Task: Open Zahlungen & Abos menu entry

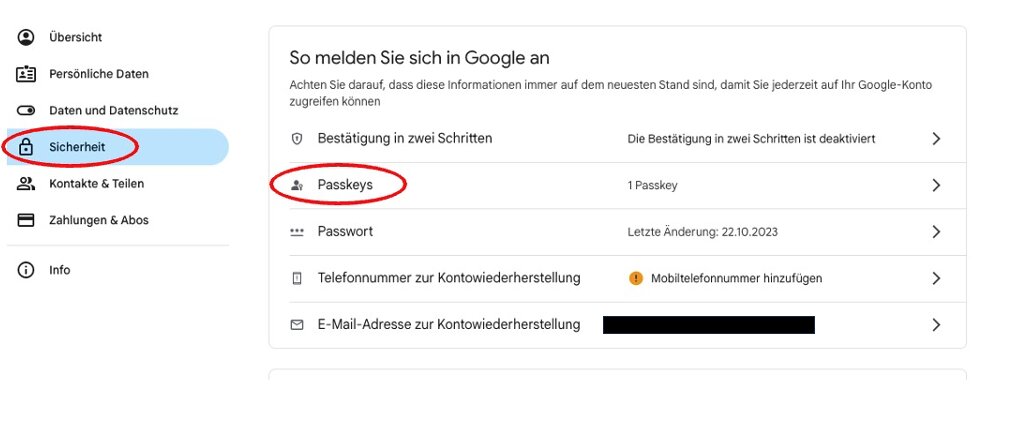Action: coord(98,220)
